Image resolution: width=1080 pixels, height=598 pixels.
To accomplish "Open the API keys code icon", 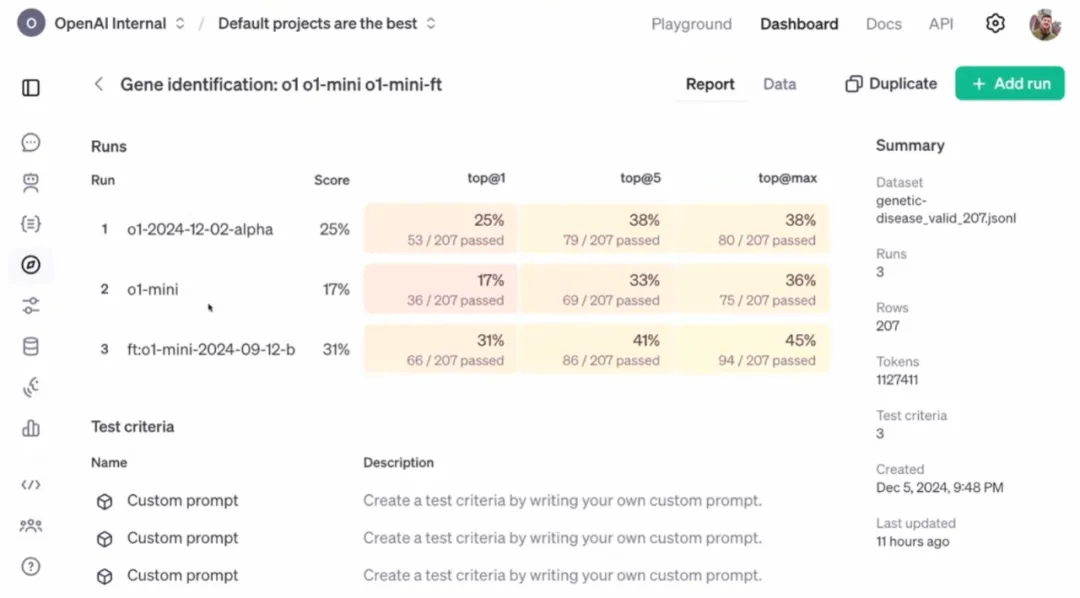I will tap(31, 485).
